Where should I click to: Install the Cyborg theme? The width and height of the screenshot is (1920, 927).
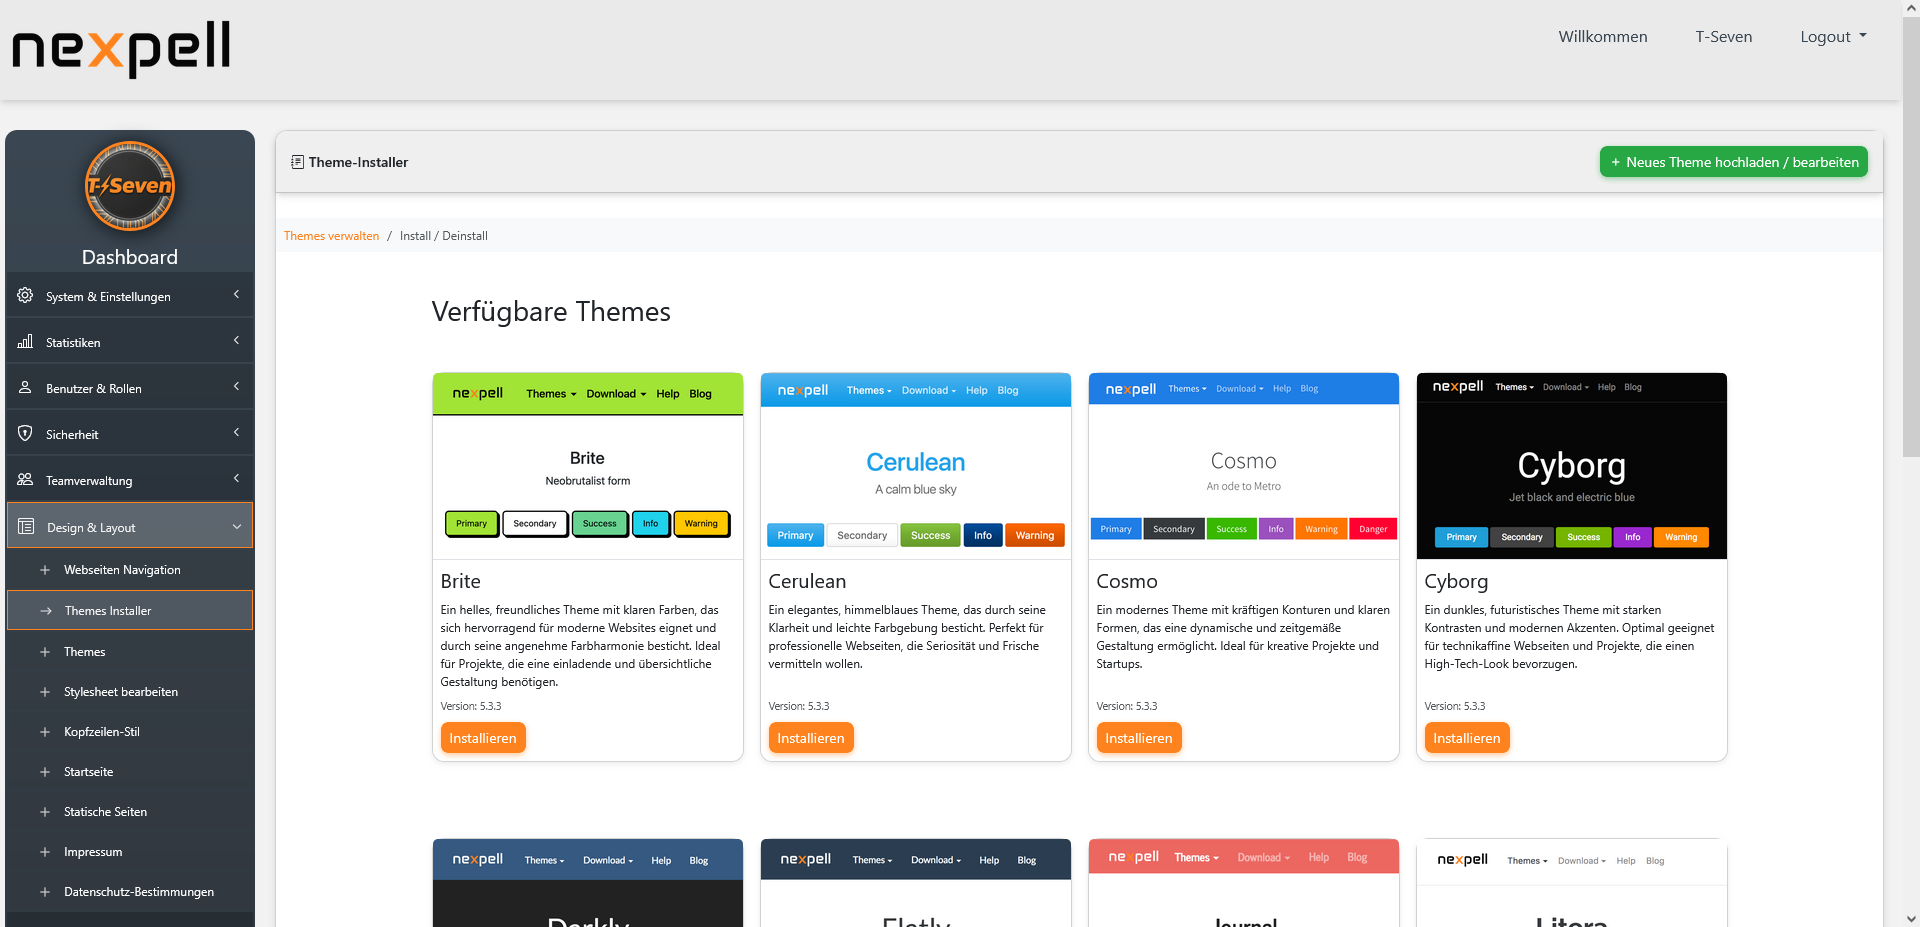[1466, 737]
